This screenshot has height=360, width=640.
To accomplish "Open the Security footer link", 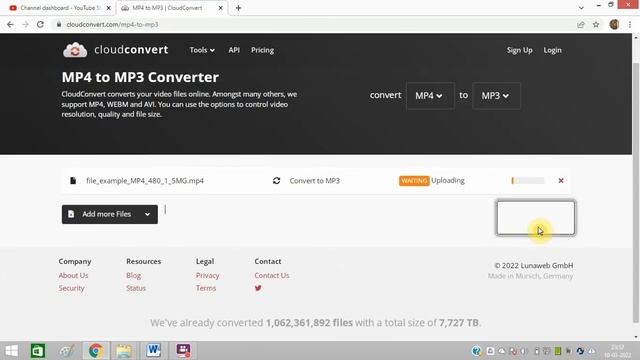I will pos(71,288).
